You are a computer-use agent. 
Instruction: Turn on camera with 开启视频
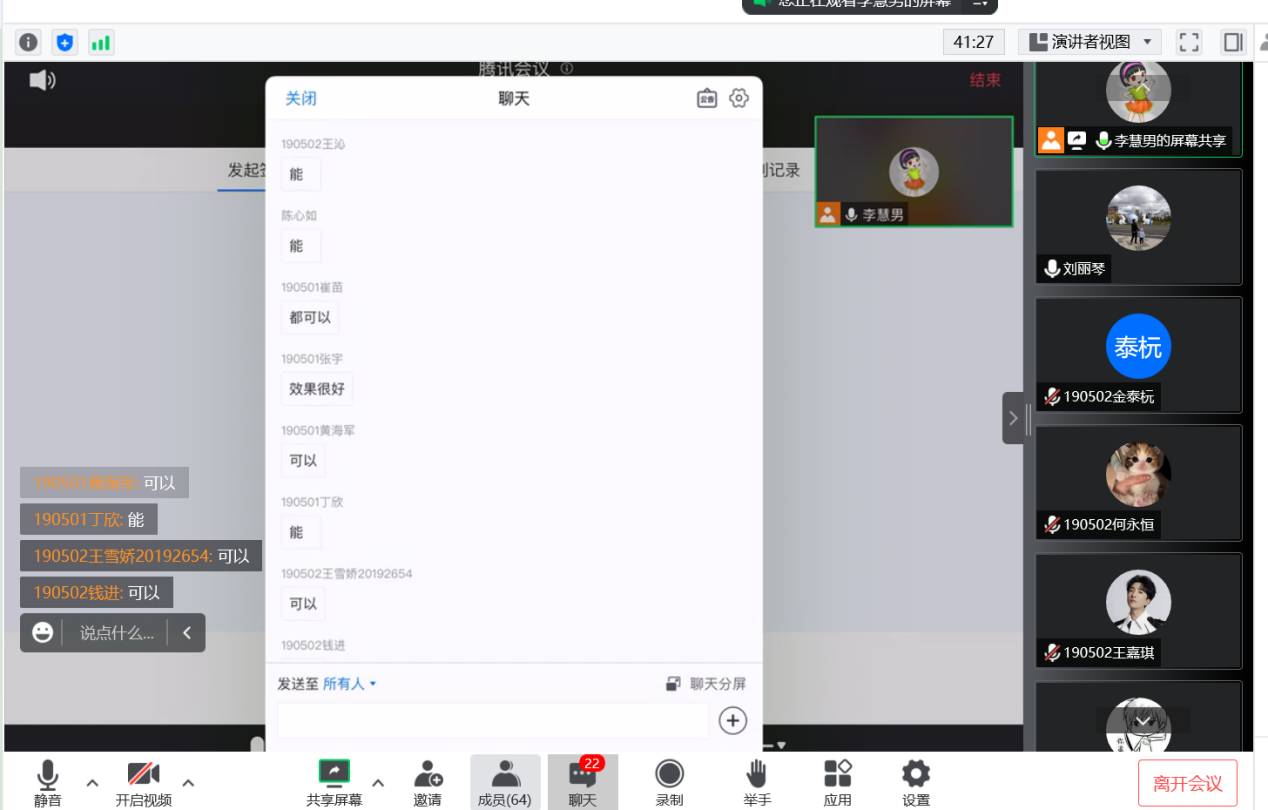click(x=143, y=781)
